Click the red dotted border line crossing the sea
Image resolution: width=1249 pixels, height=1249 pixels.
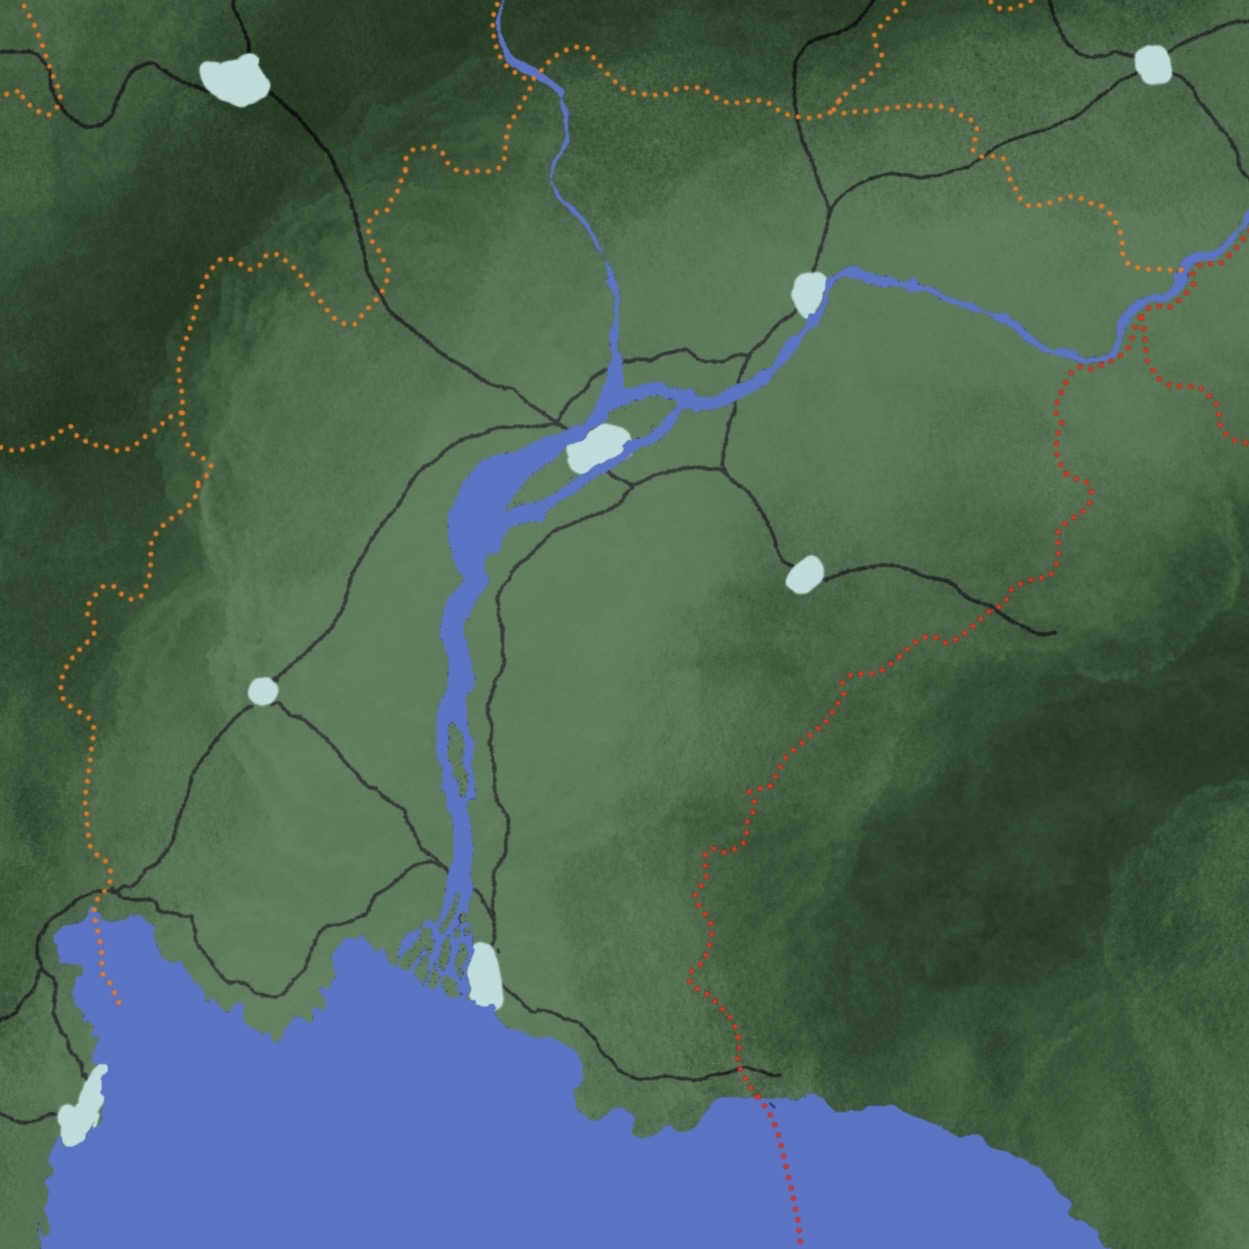coord(783,1170)
